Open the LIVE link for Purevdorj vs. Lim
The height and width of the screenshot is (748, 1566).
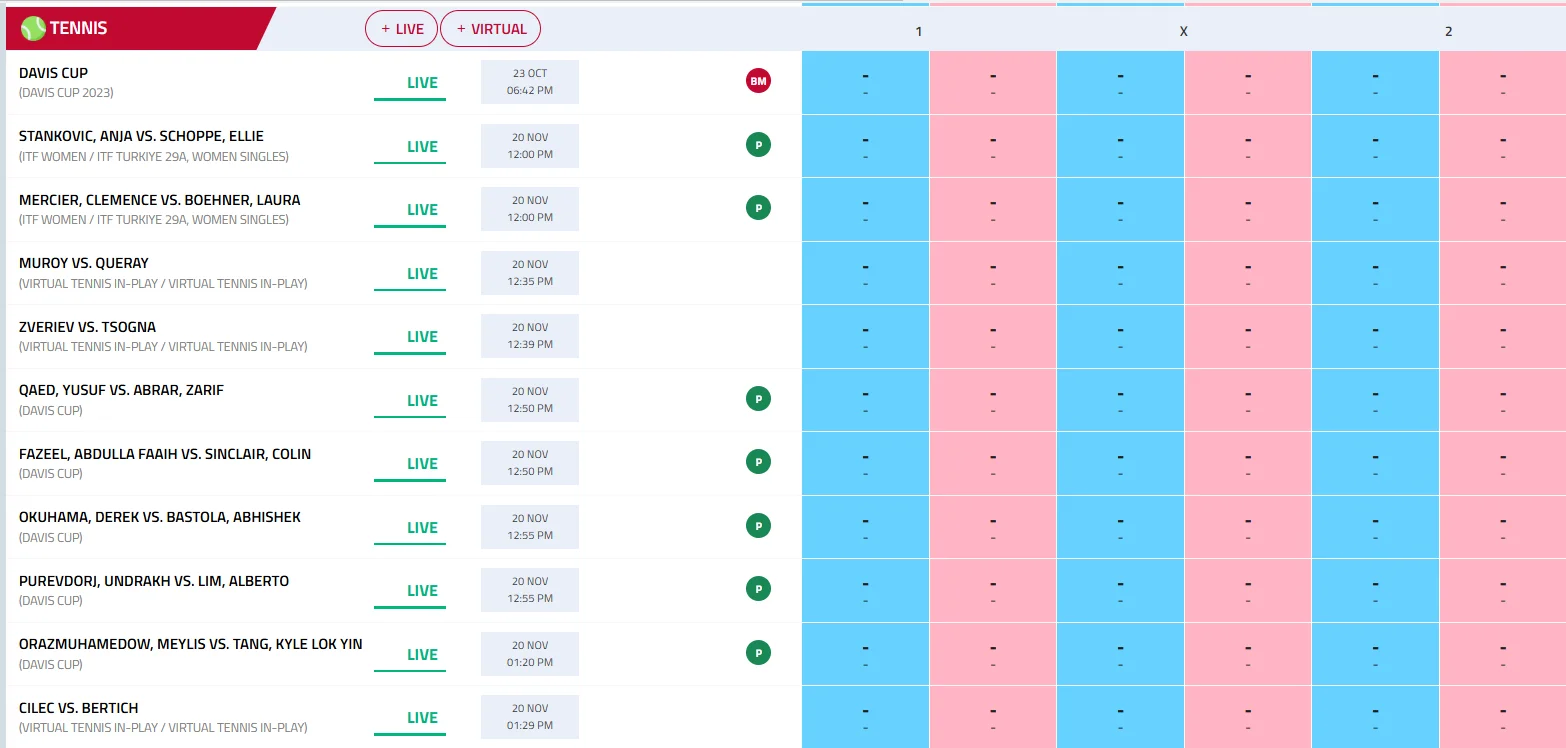coord(410,592)
